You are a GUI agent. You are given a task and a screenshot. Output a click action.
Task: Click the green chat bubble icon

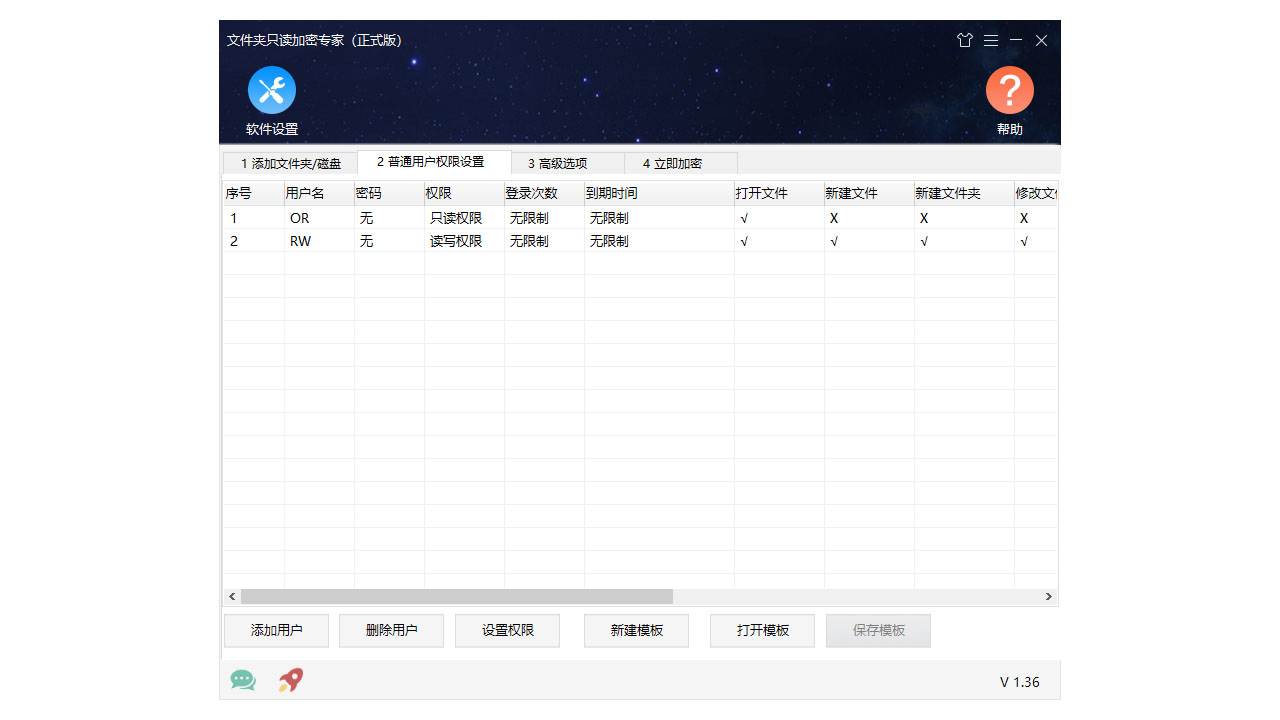click(243, 681)
